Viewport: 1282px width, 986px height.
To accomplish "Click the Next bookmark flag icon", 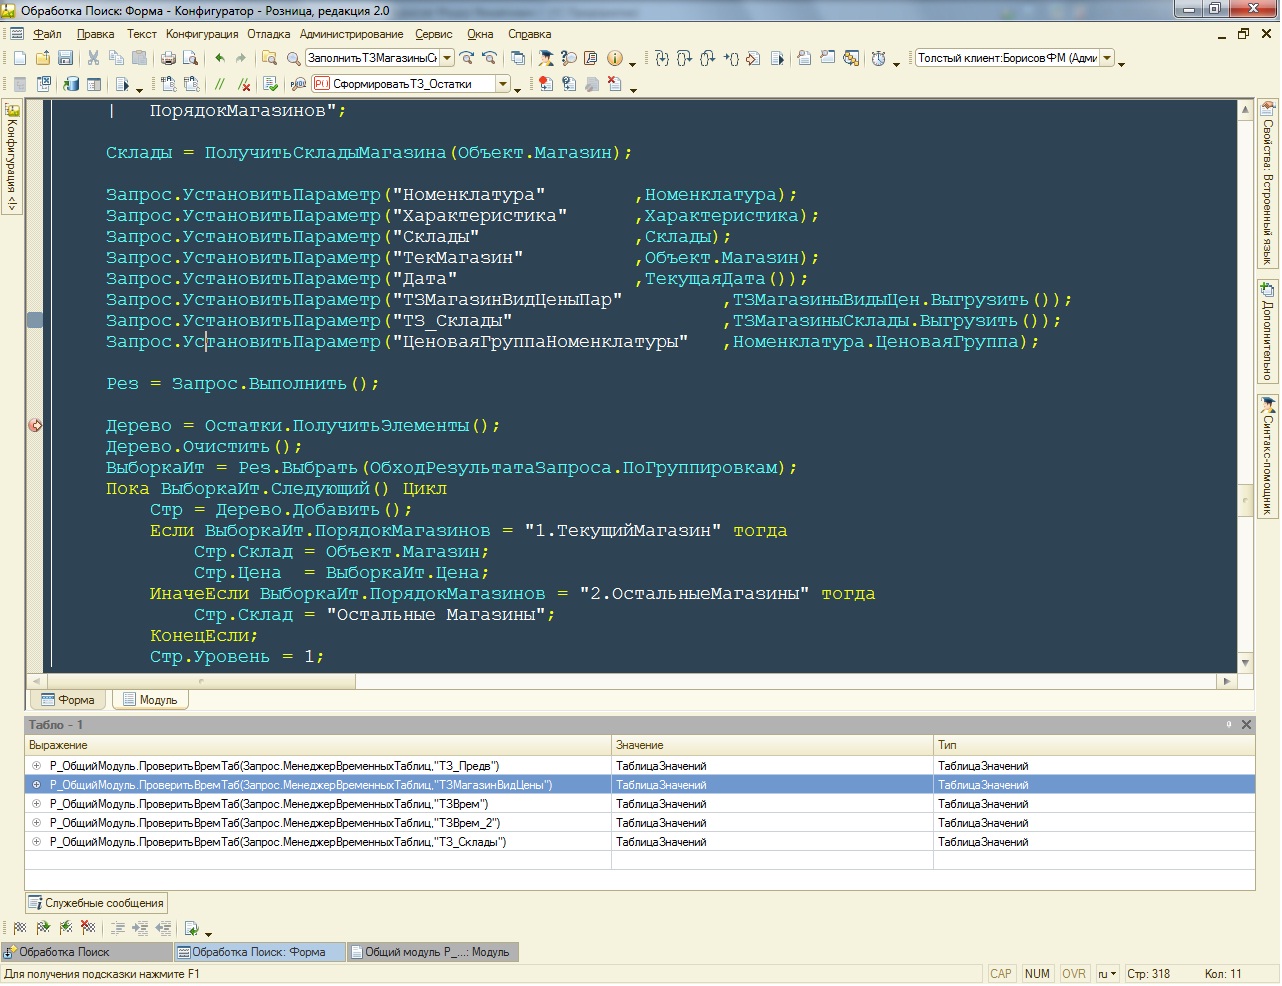I will (43, 928).
